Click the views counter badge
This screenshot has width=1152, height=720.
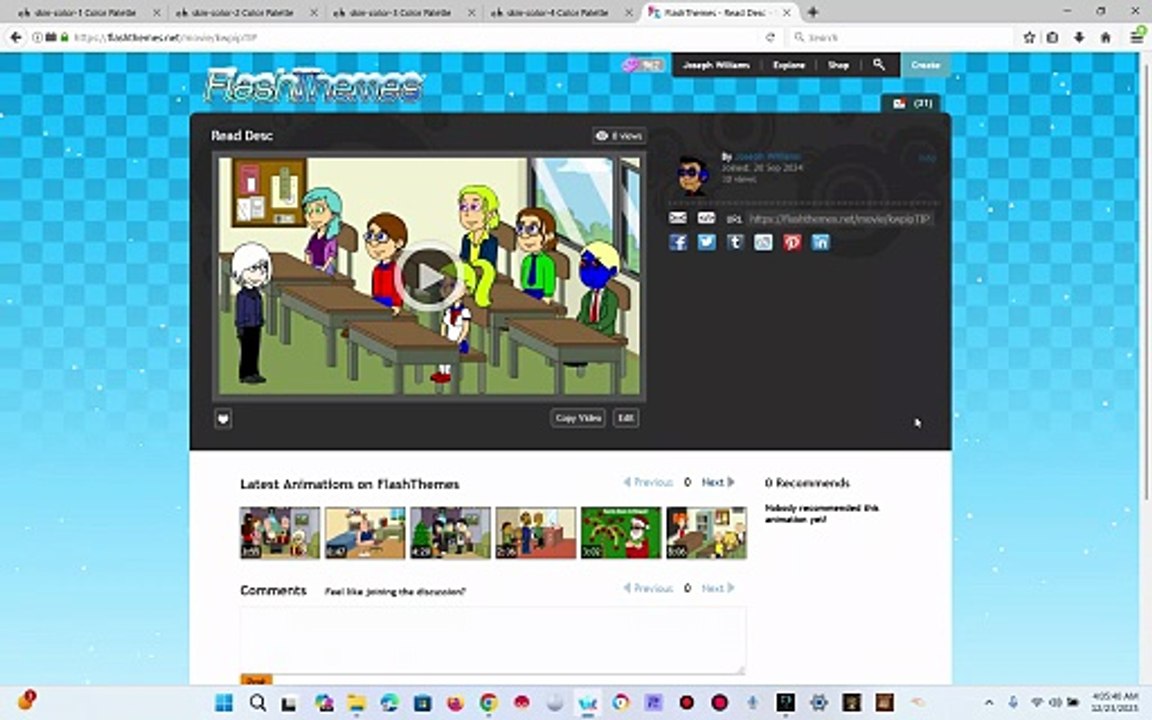pos(619,136)
